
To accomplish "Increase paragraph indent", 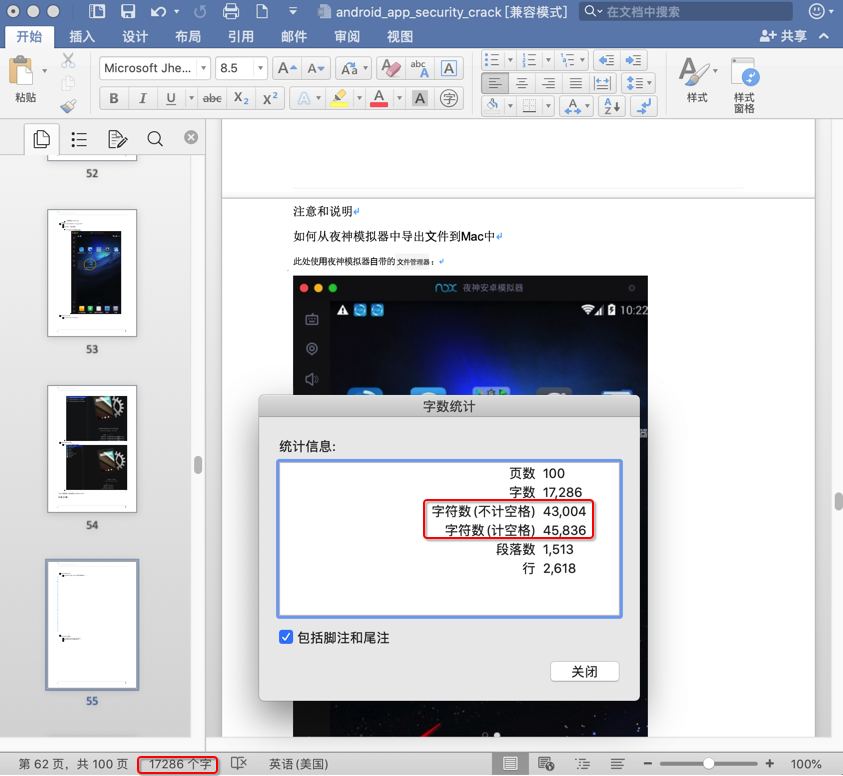I will [x=633, y=60].
